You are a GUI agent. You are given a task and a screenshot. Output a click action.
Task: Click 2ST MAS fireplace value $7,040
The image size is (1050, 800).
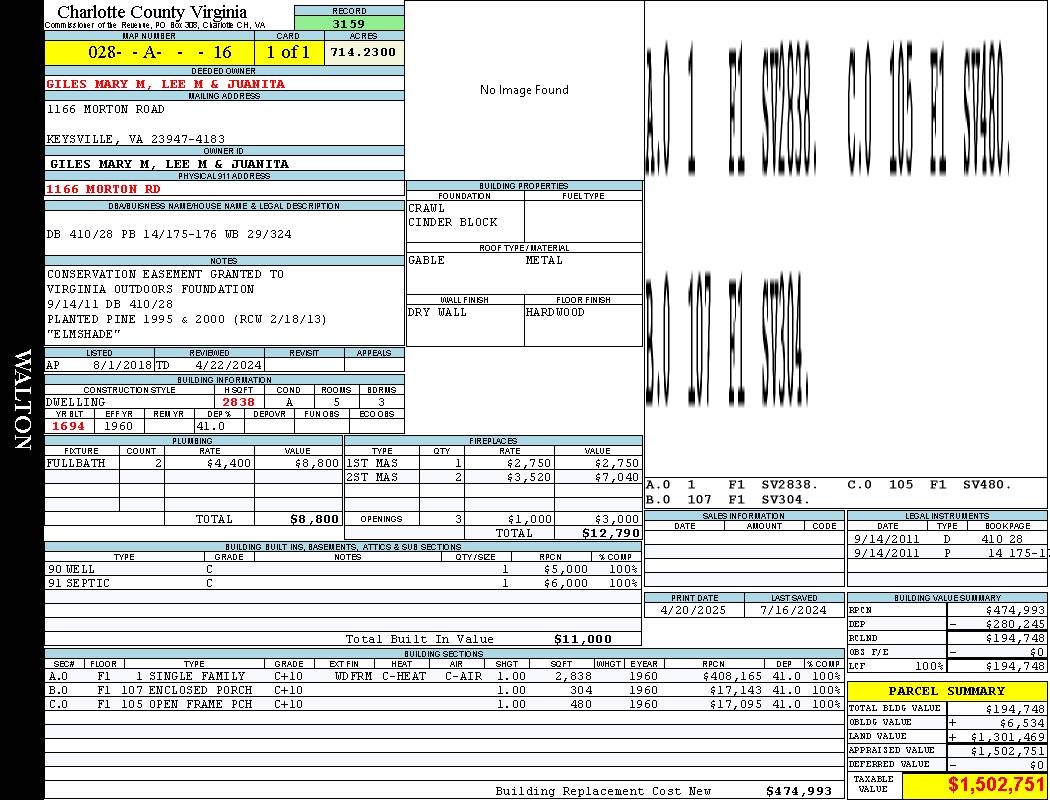tap(616, 477)
